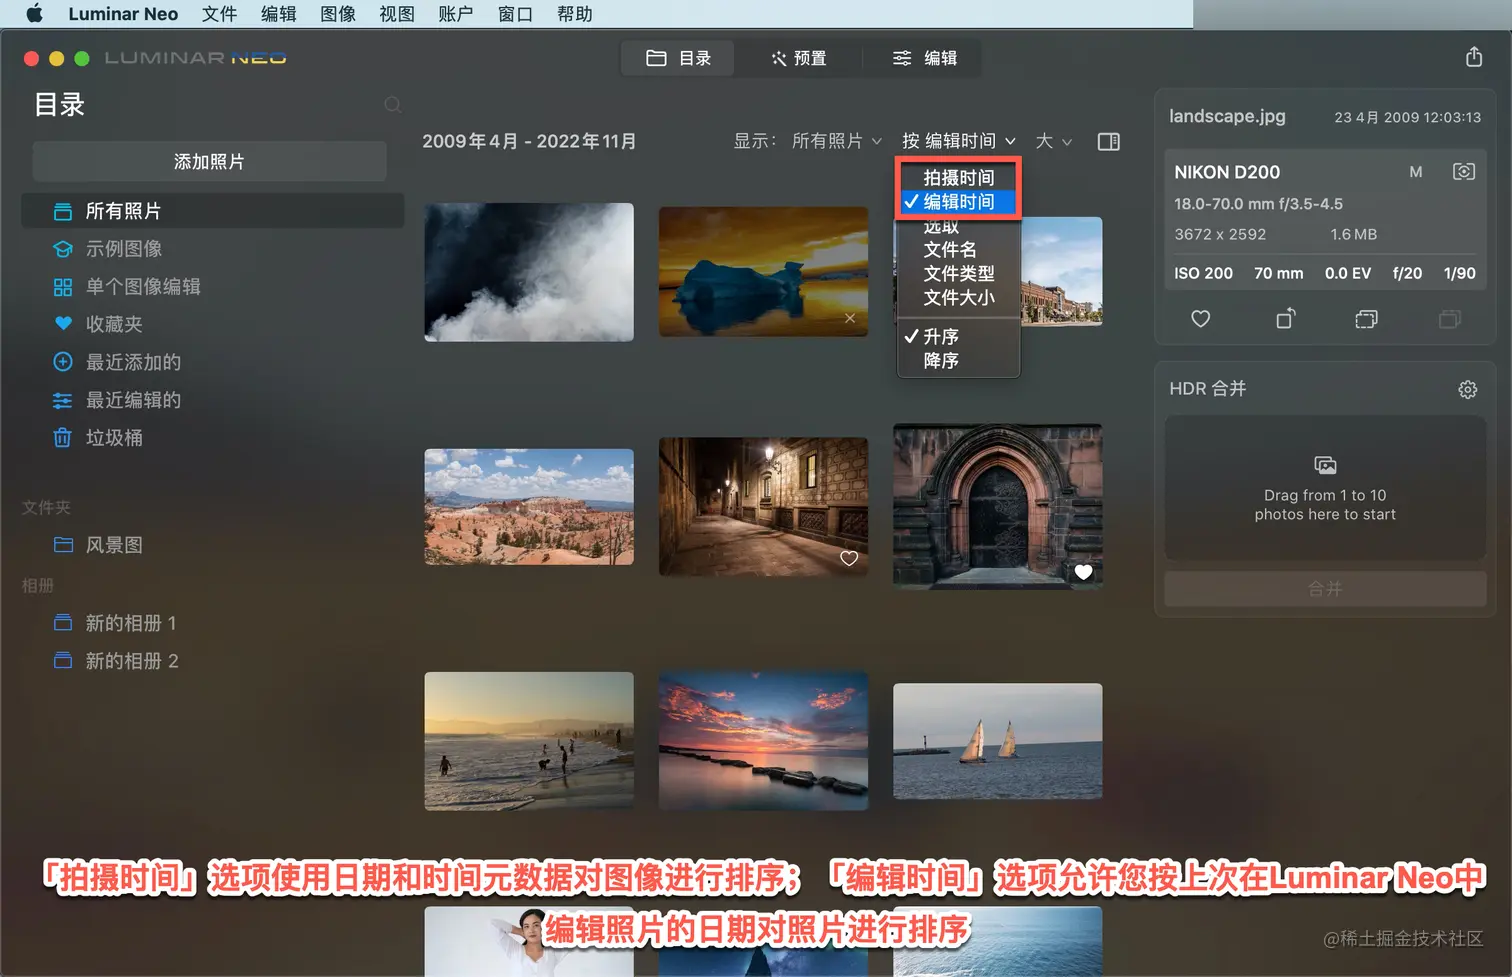Open the 按 编辑时间 sort dropdown

tap(958, 141)
